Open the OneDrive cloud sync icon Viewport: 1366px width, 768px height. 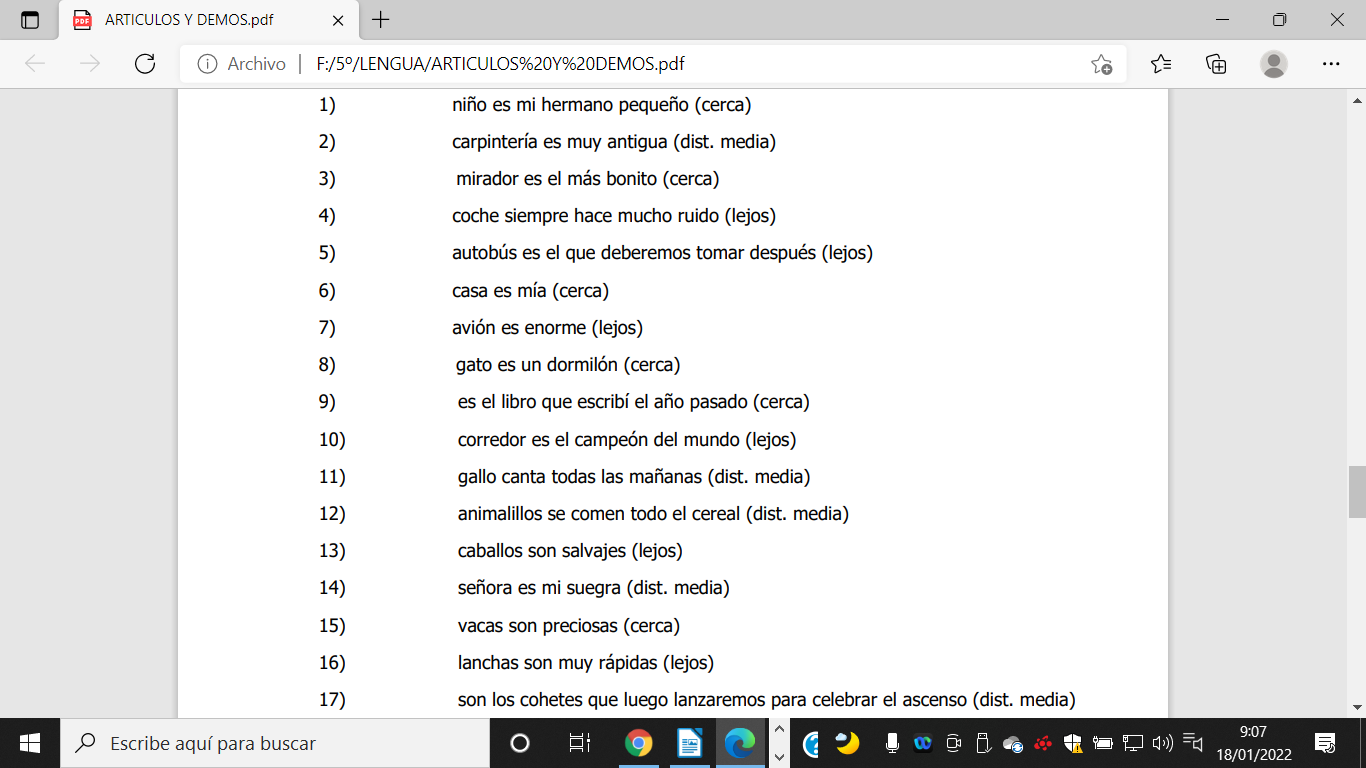(1013, 743)
